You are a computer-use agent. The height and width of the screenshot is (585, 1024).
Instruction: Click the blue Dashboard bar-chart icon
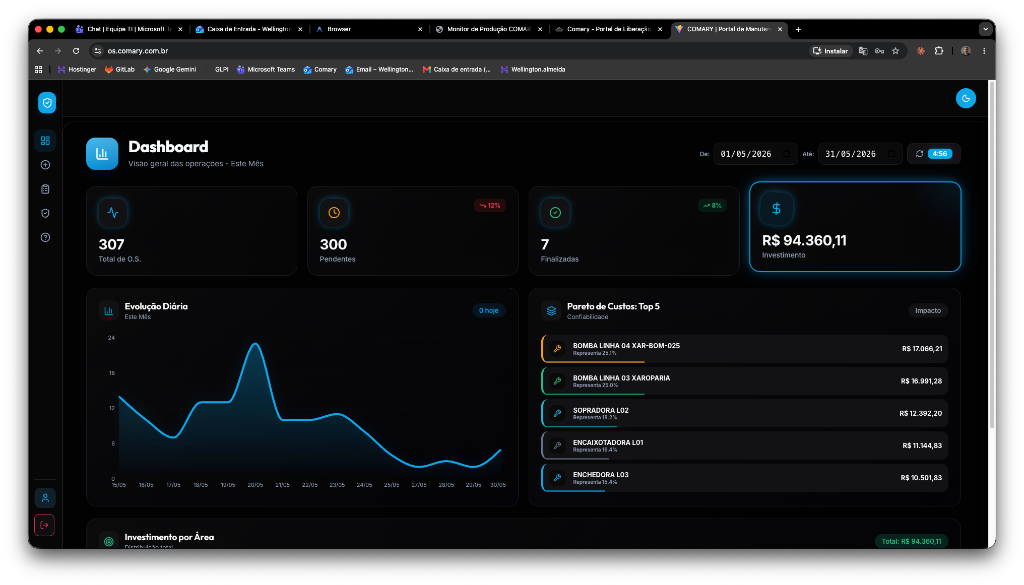click(102, 153)
